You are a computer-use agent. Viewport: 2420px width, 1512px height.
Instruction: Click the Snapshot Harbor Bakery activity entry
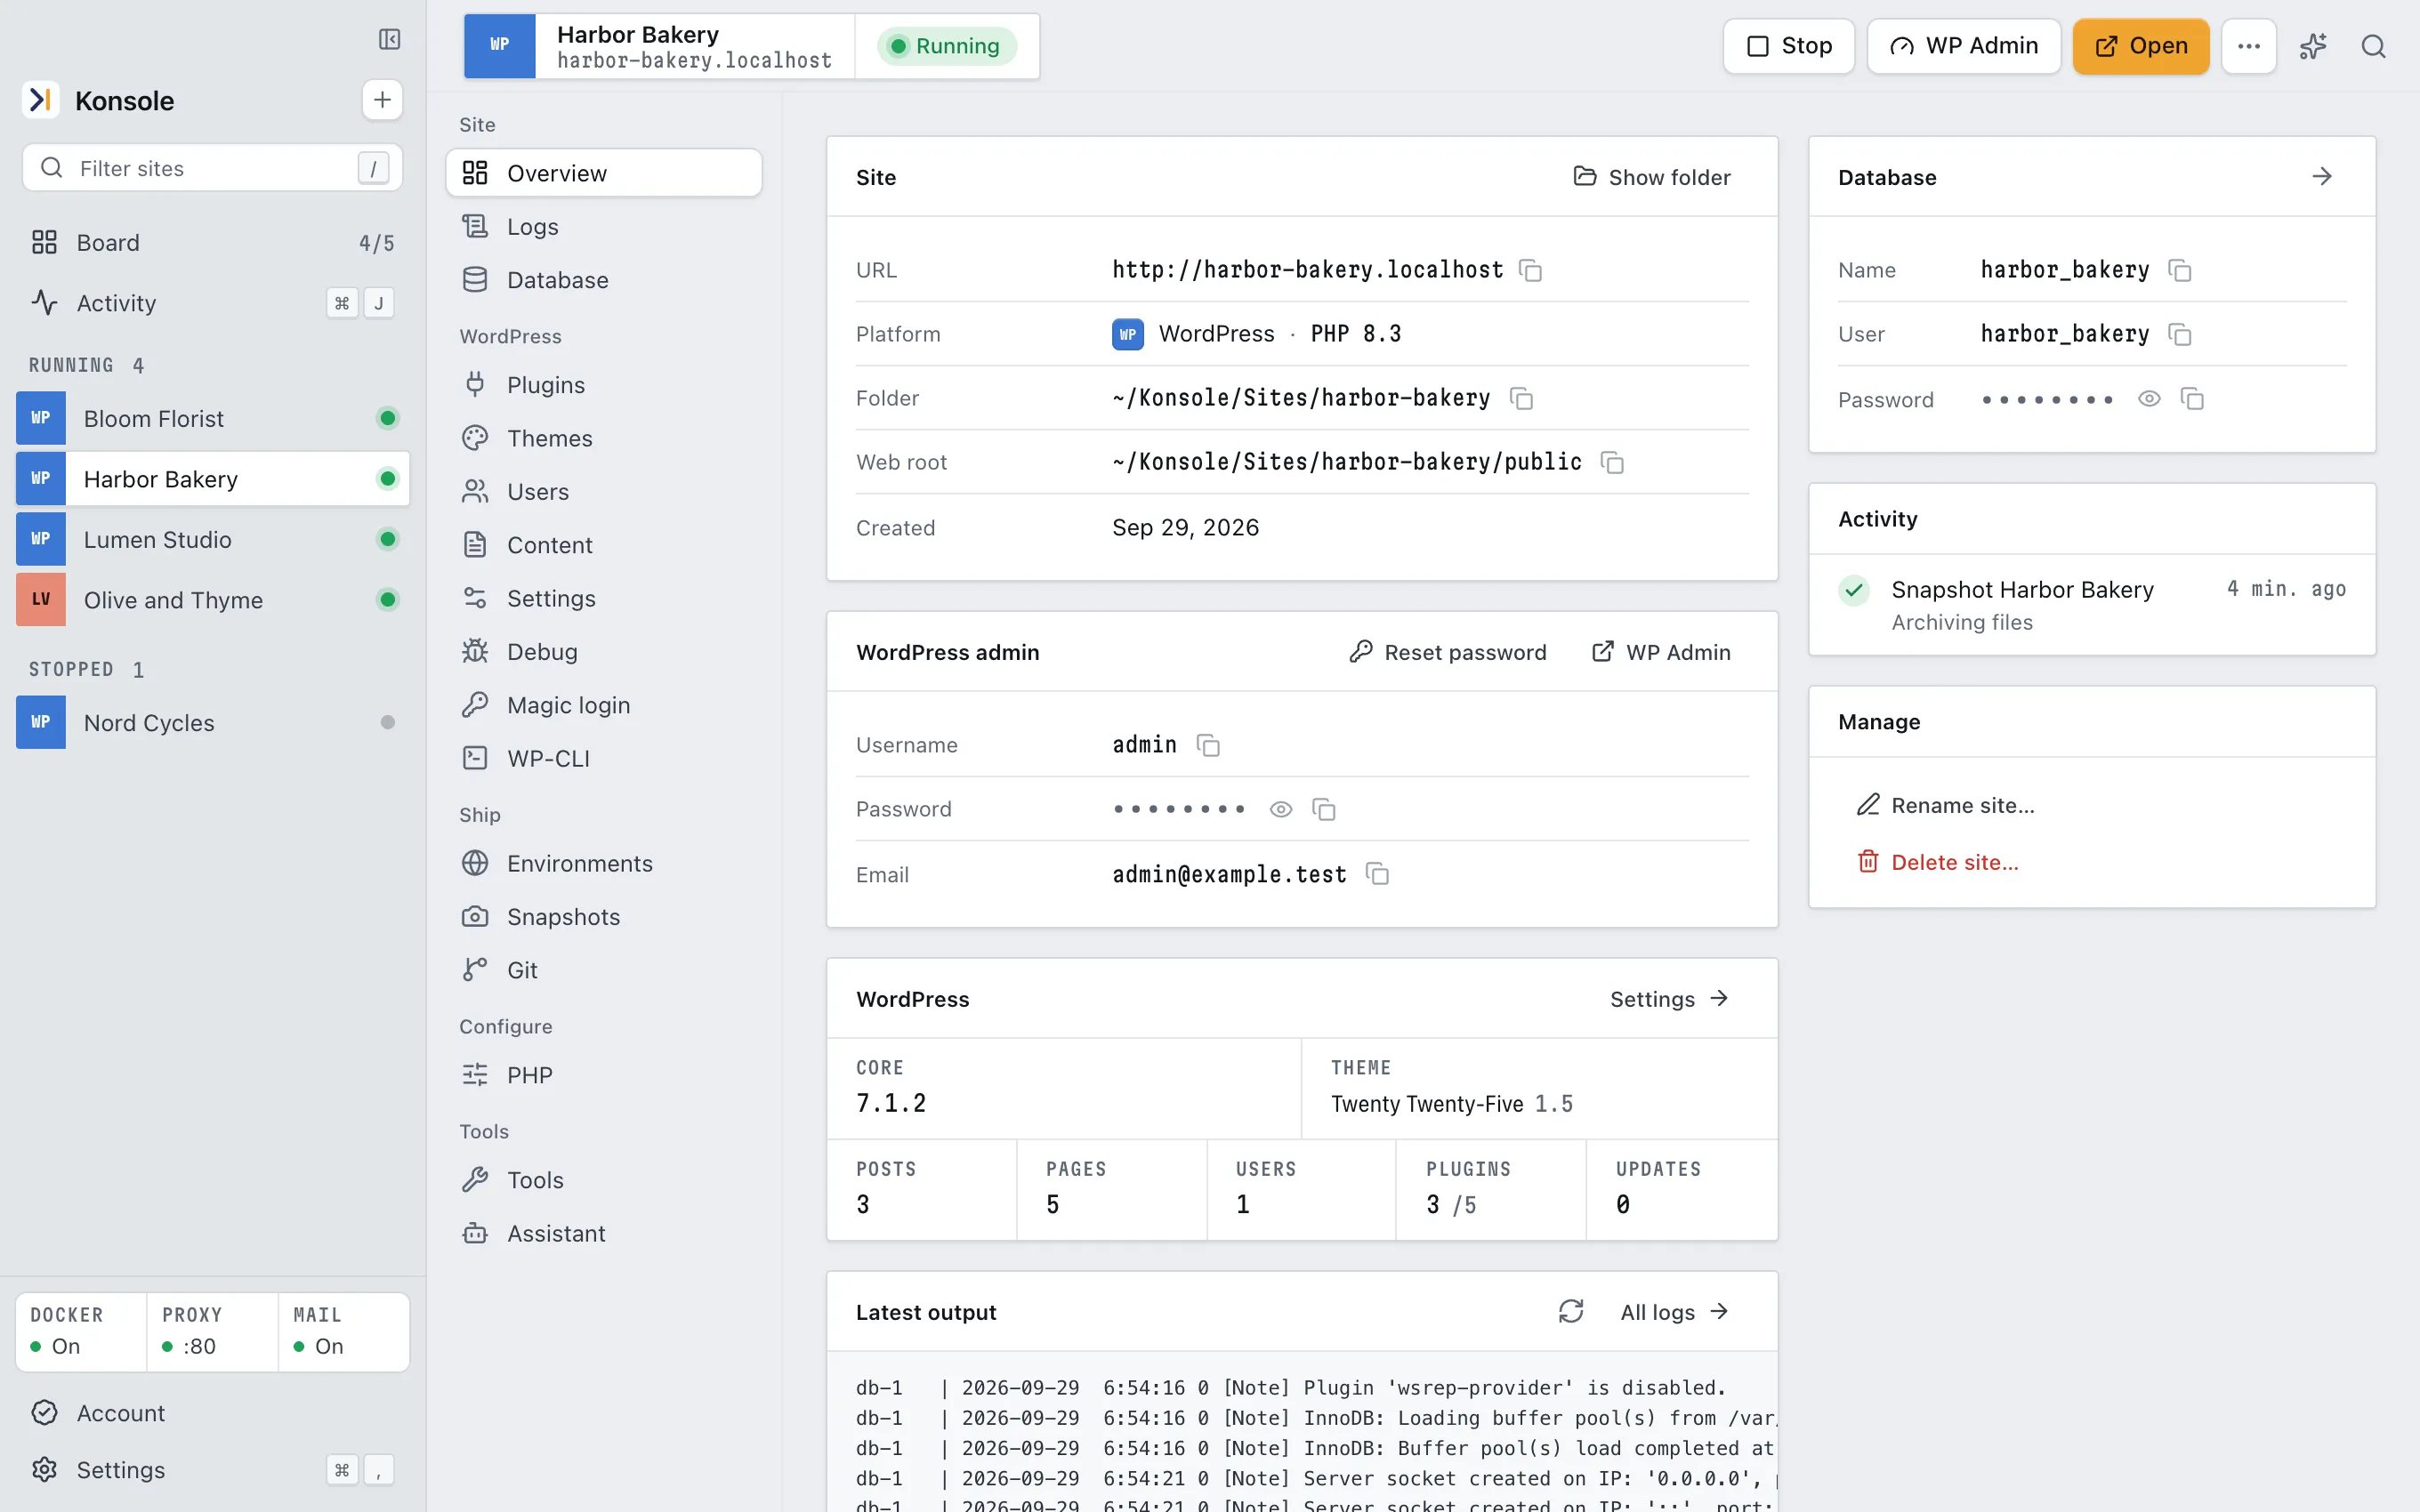(2092, 604)
